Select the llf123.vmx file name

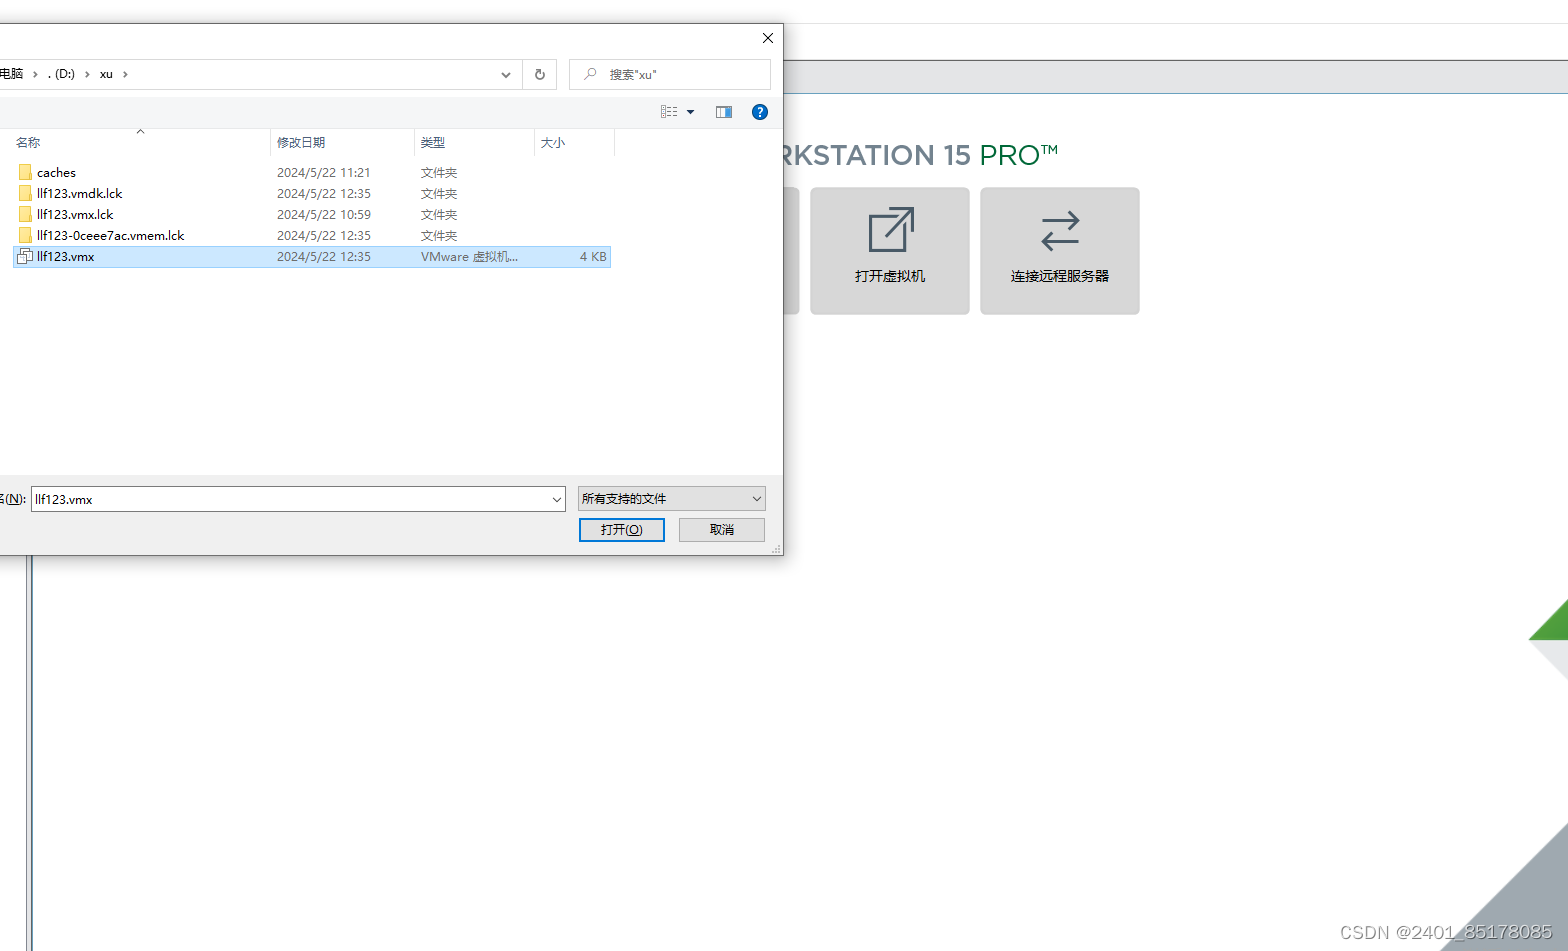coord(66,257)
